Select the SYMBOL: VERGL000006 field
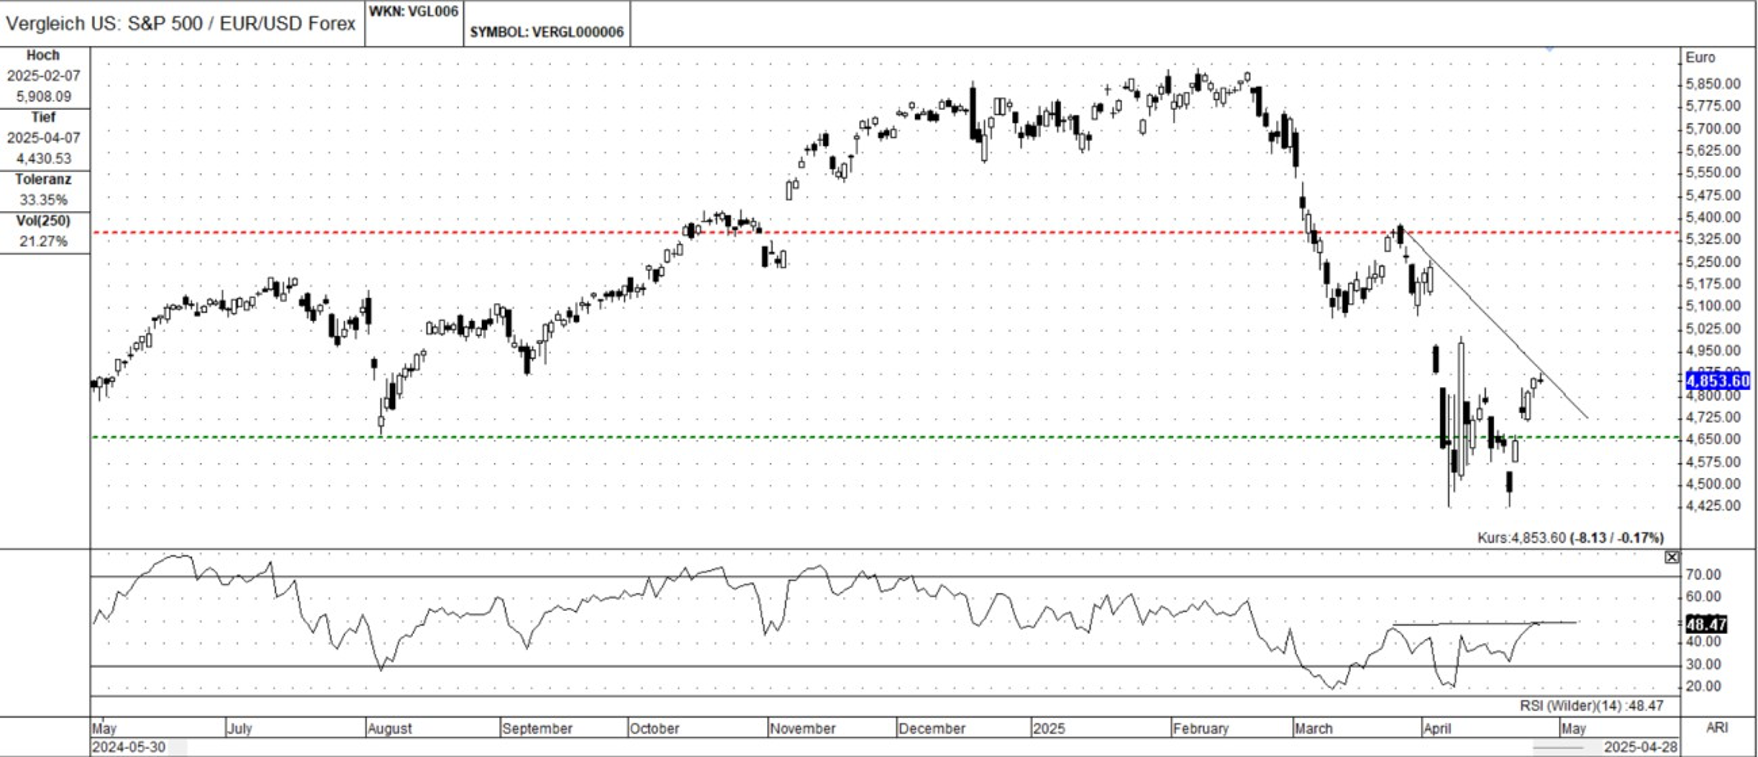Viewport: 1758px width, 757px height. (x=547, y=32)
